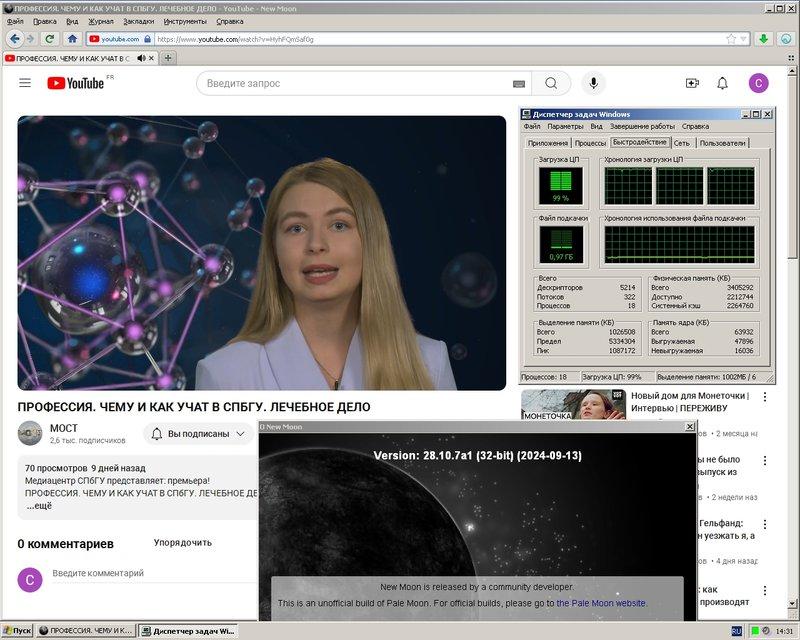Click the Pale Moon website link

coord(602,603)
